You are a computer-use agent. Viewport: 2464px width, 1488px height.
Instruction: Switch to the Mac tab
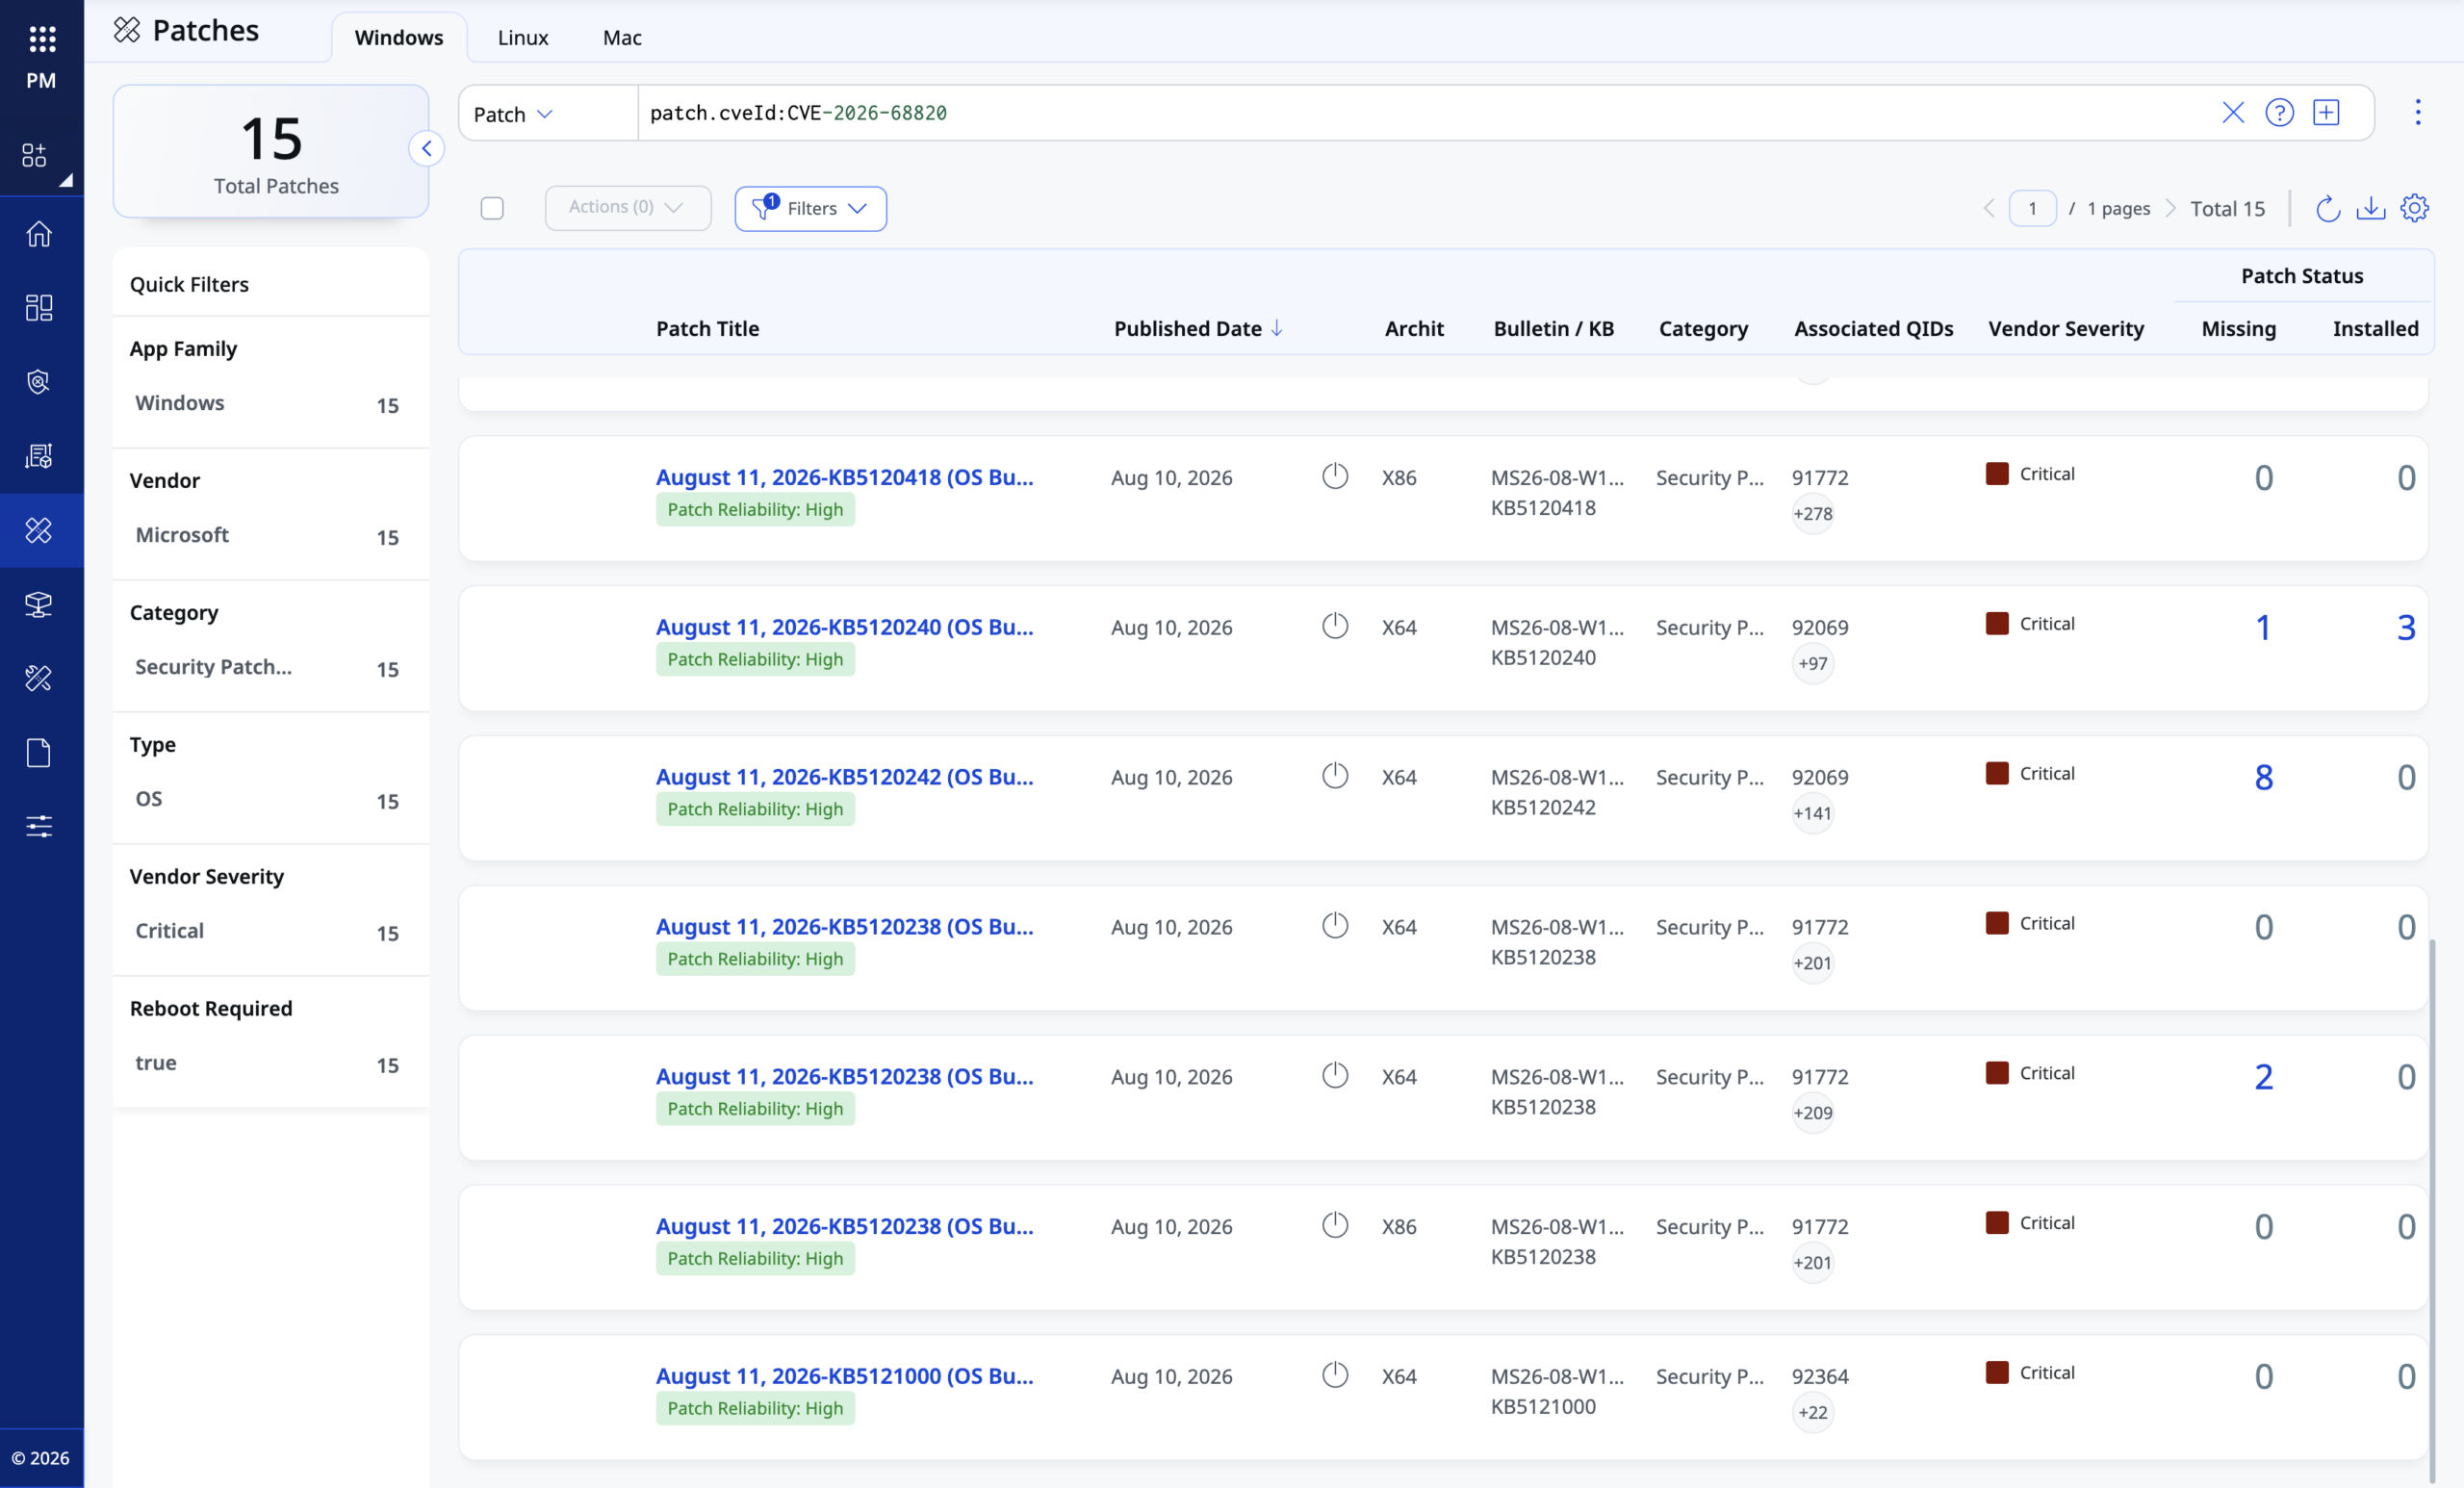(x=622, y=37)
